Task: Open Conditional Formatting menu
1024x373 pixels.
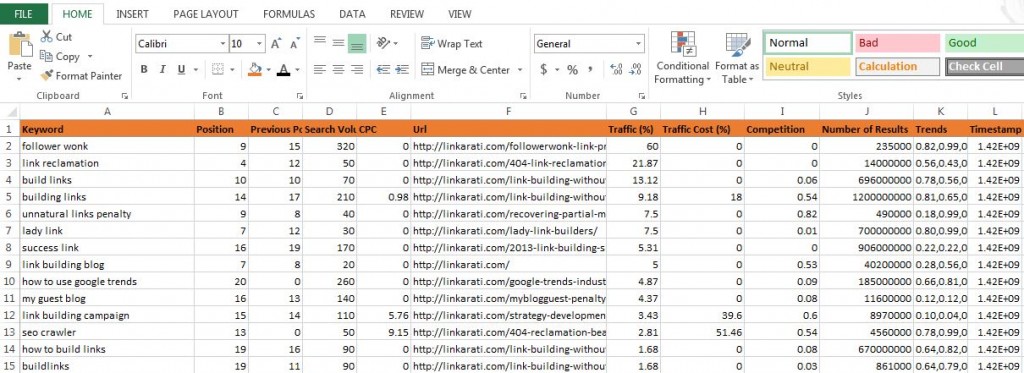Action: tap(682, 57)
